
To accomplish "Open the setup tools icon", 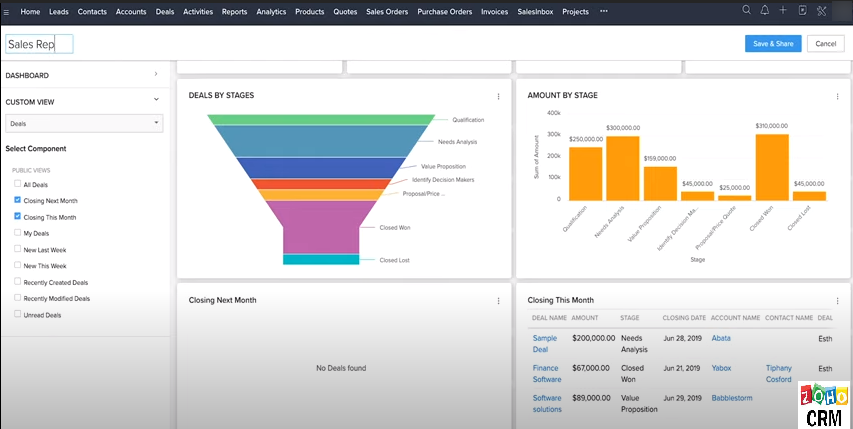I will coord(821,11).
